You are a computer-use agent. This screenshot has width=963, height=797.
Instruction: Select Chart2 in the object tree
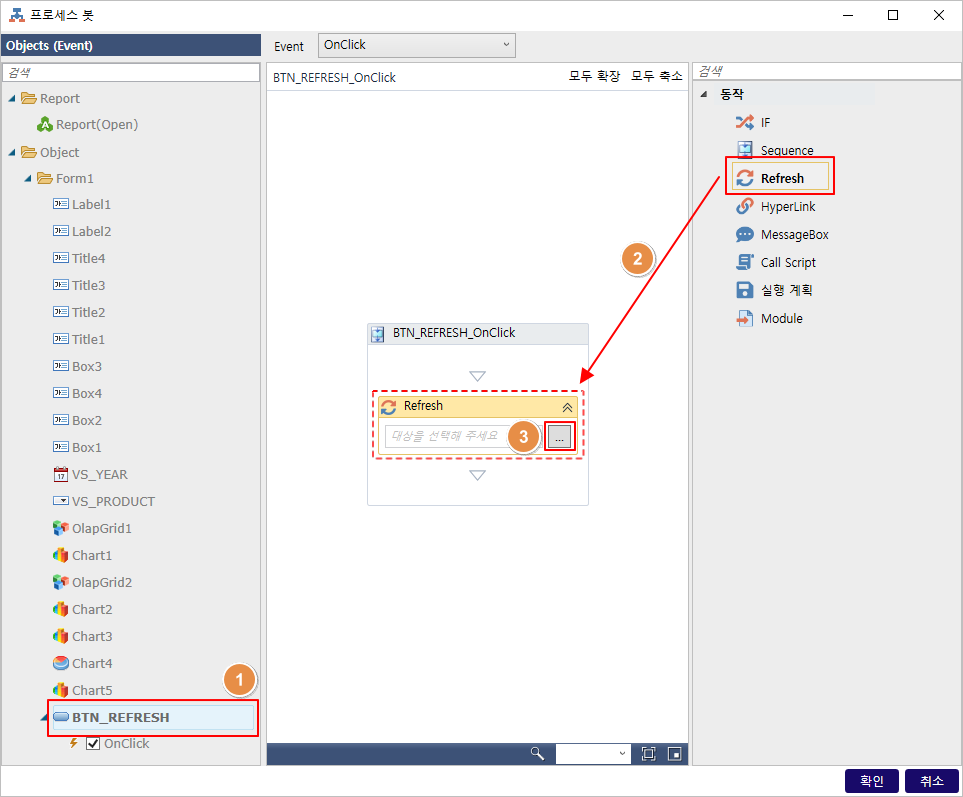(92, 609)
